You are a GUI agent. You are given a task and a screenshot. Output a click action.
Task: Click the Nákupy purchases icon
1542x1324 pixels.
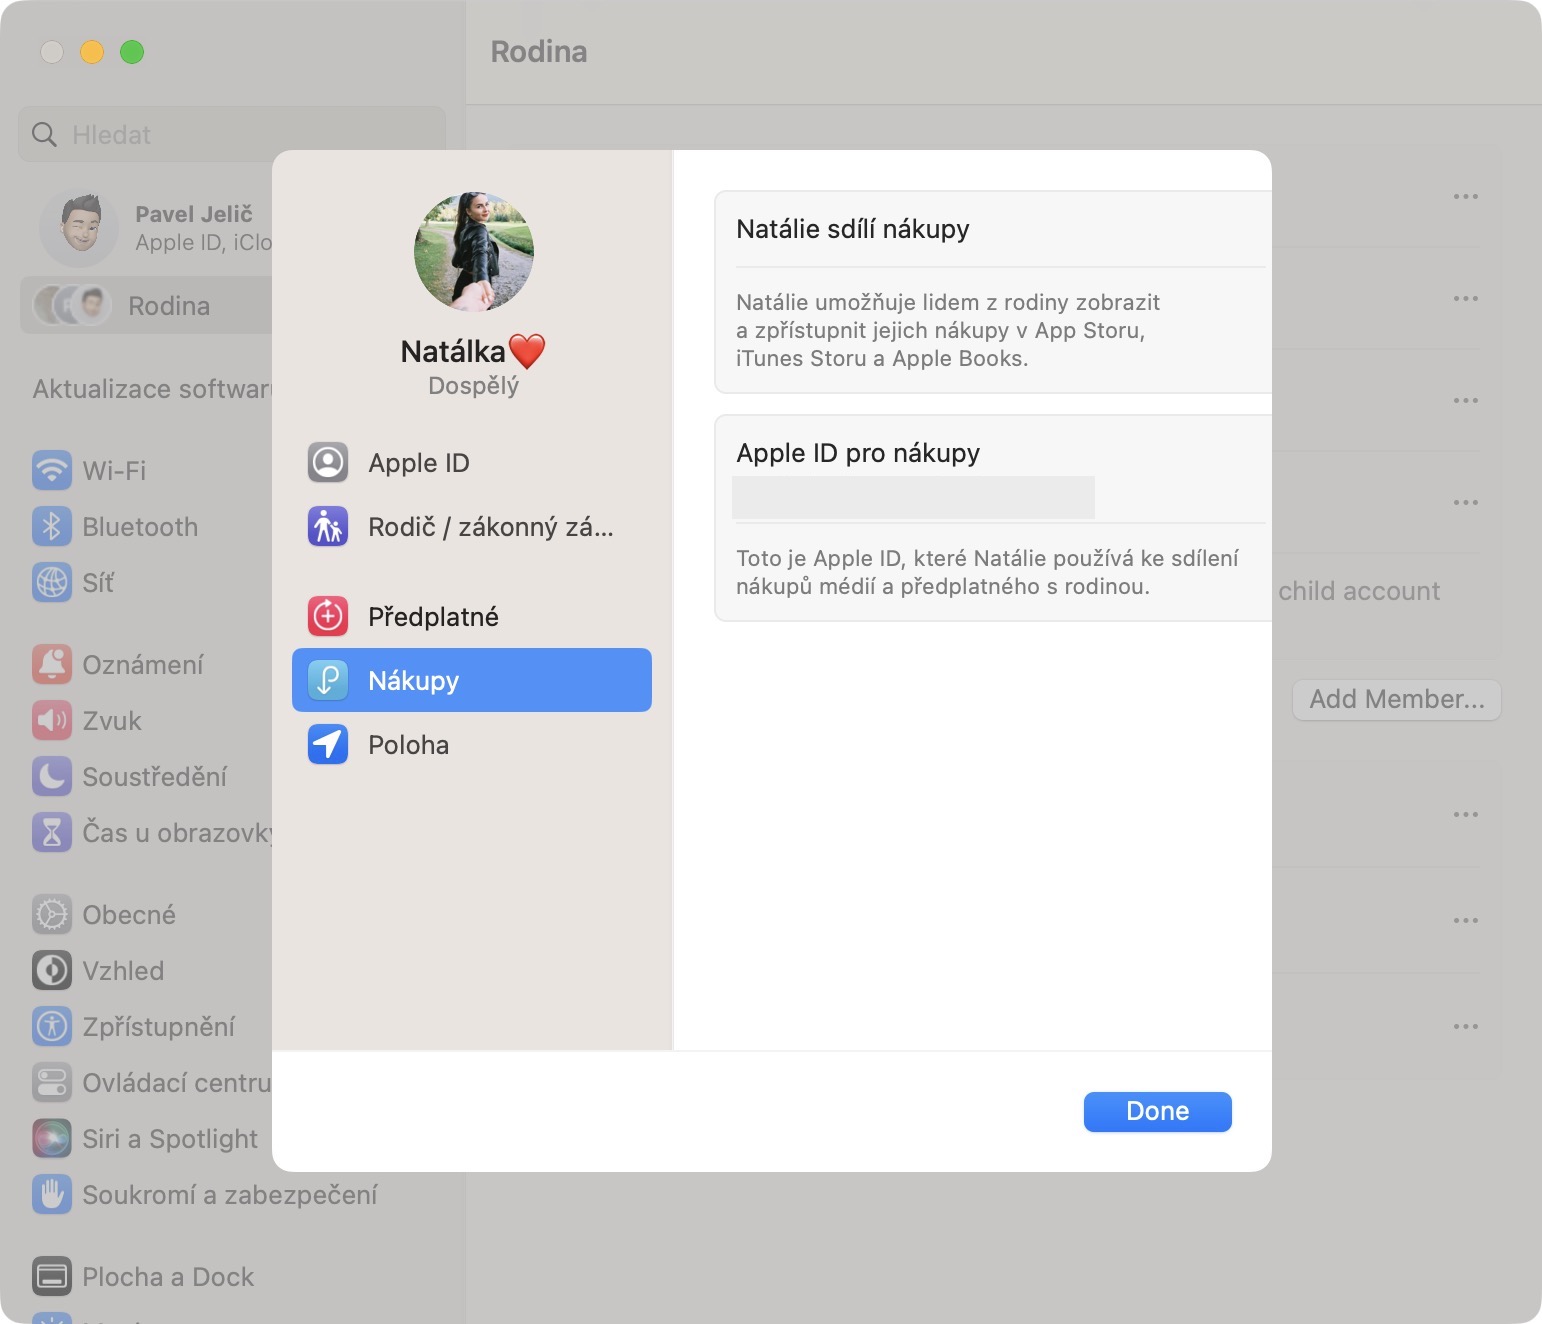(x=328, y=681)
